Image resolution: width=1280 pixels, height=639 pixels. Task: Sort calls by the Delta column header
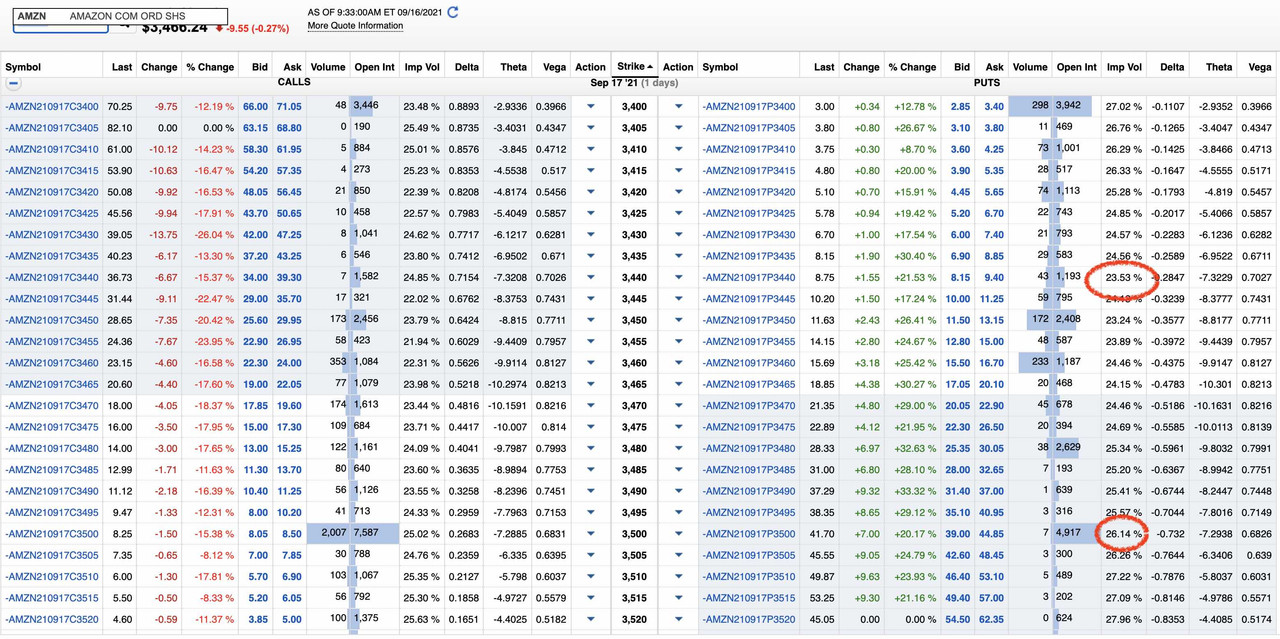coord(465,67)
